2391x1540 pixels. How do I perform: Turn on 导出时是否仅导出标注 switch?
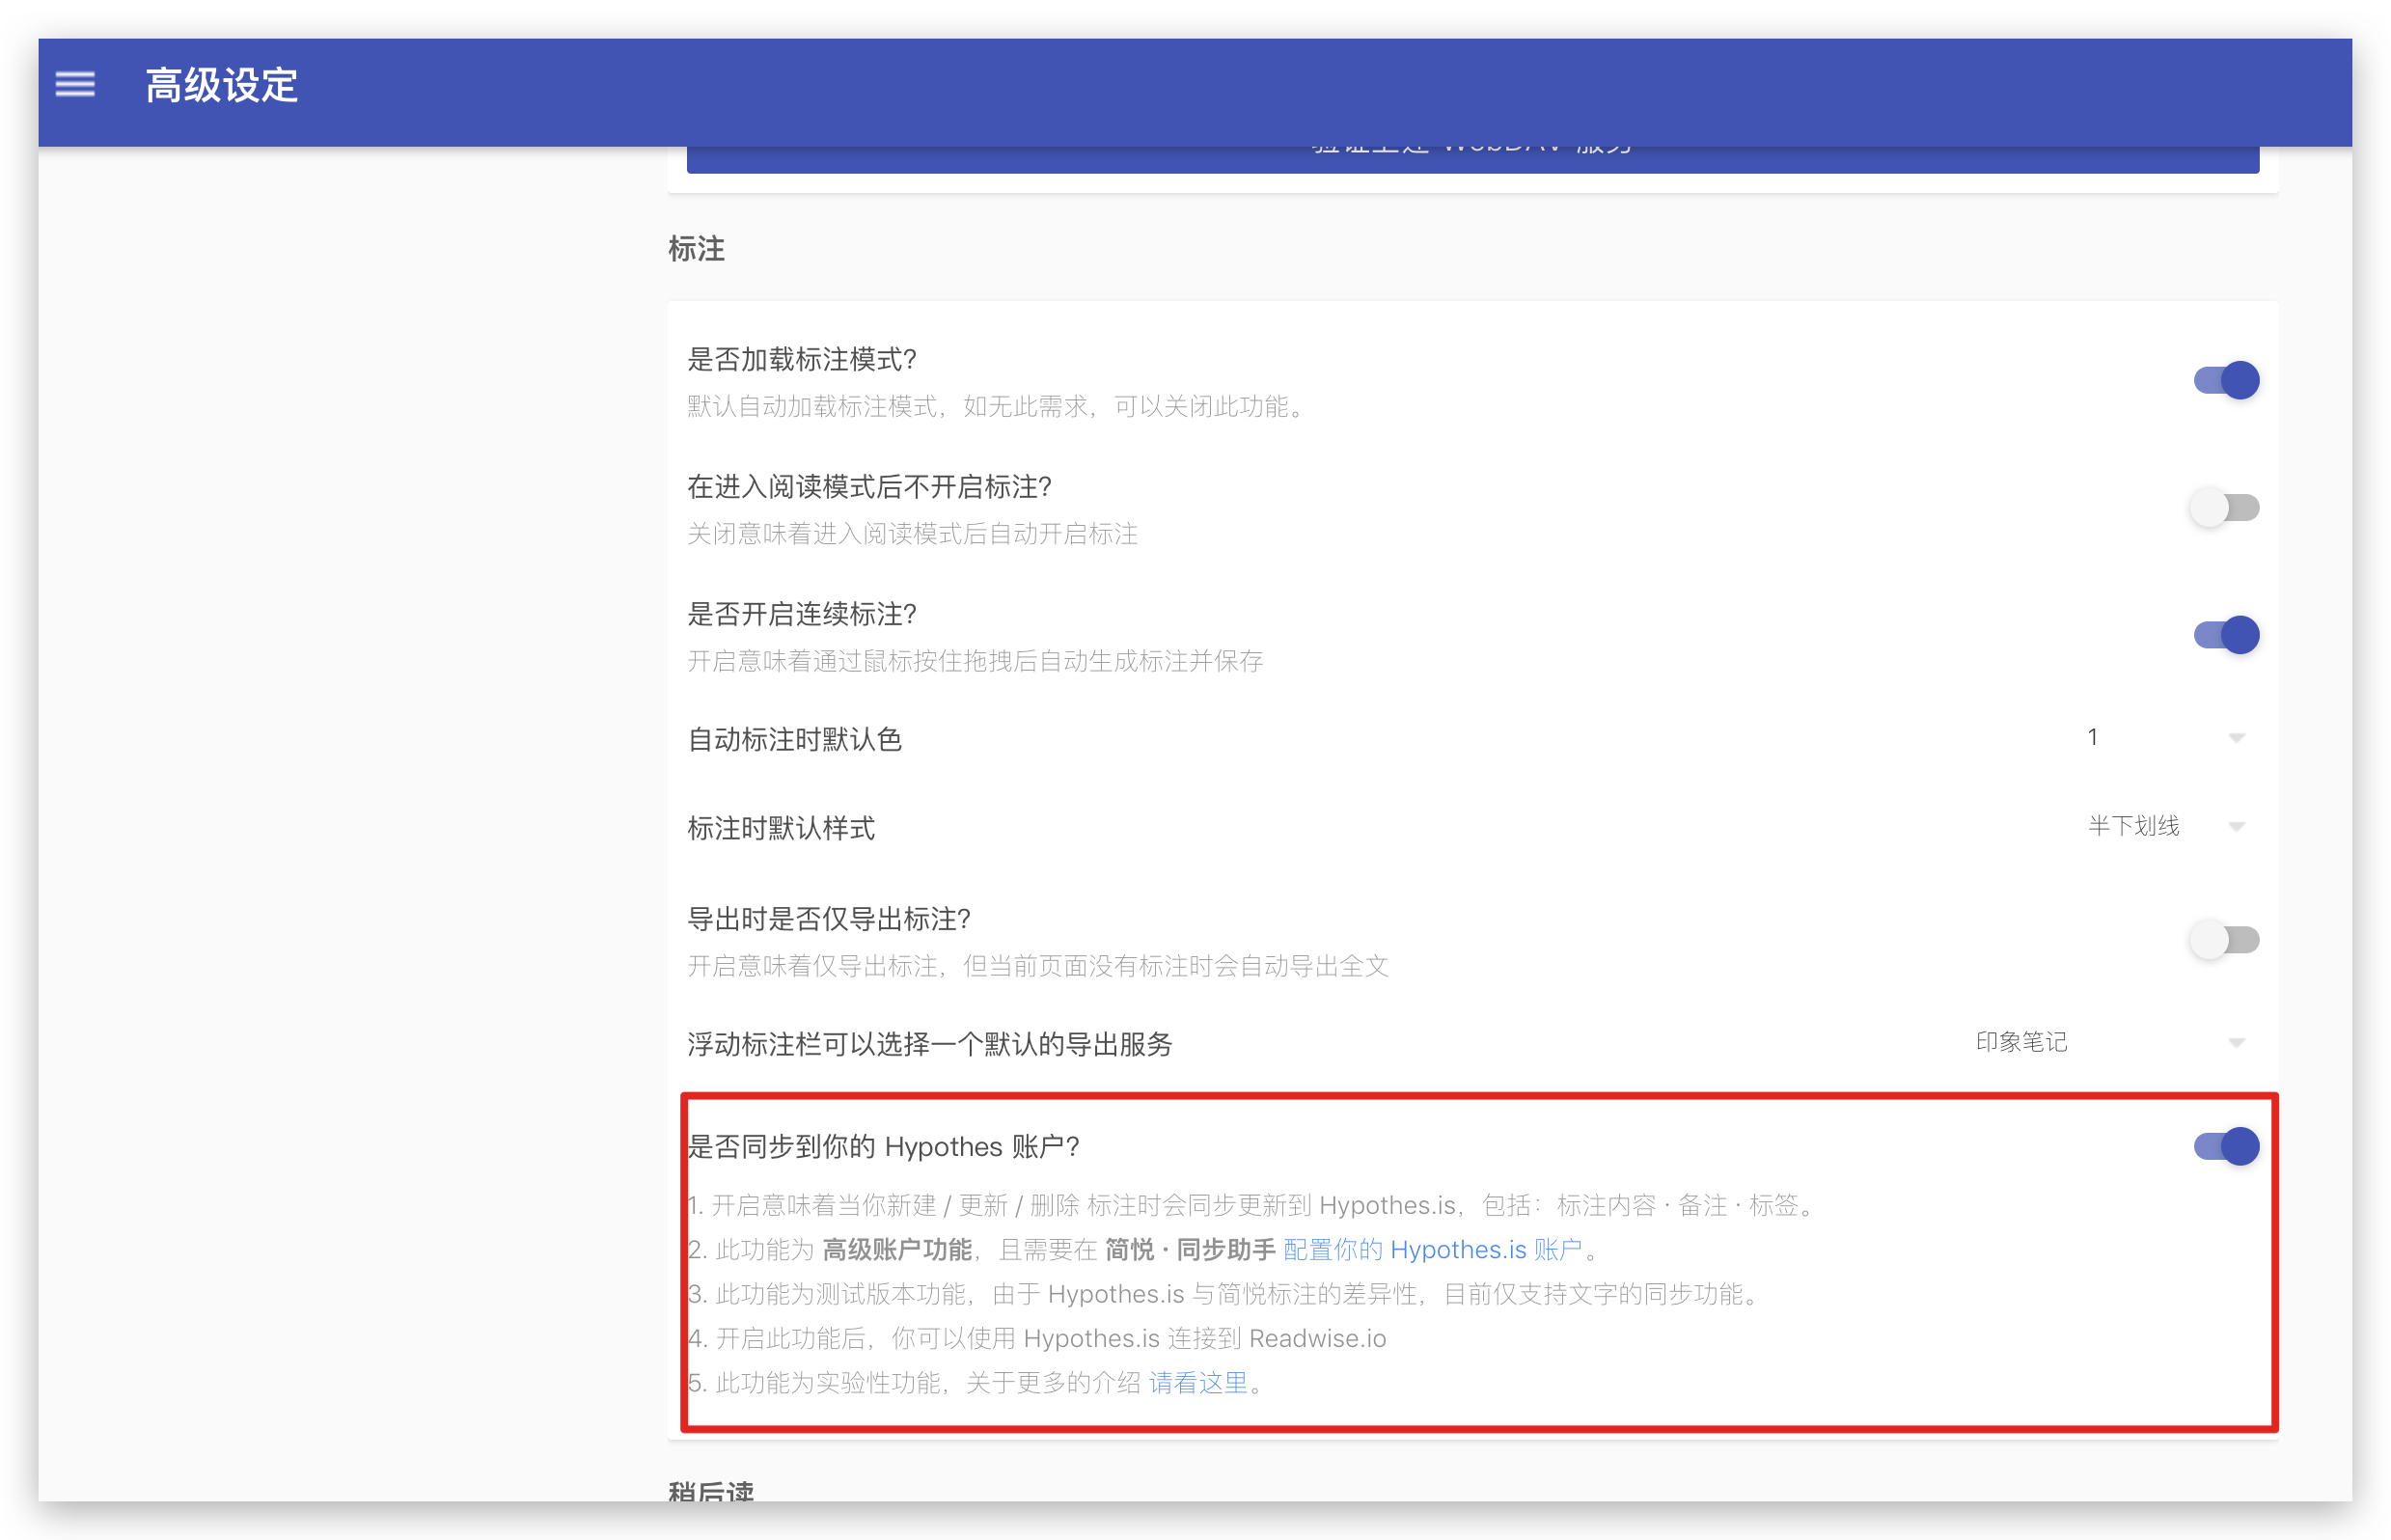tap(2224, 940)
